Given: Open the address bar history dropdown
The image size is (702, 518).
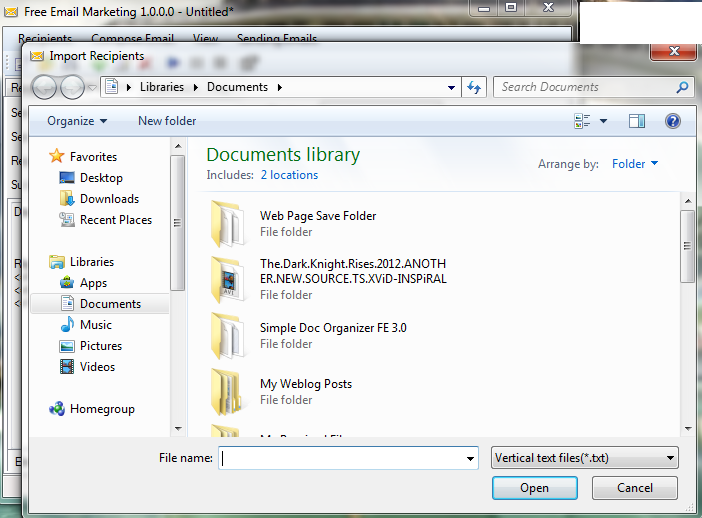Looking at the screenshot, I should click(452, 87).
